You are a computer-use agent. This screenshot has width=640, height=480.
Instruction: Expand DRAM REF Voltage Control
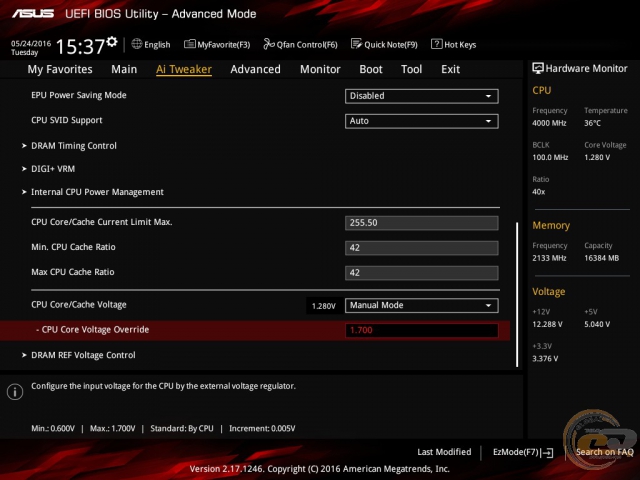click(78, 355)
